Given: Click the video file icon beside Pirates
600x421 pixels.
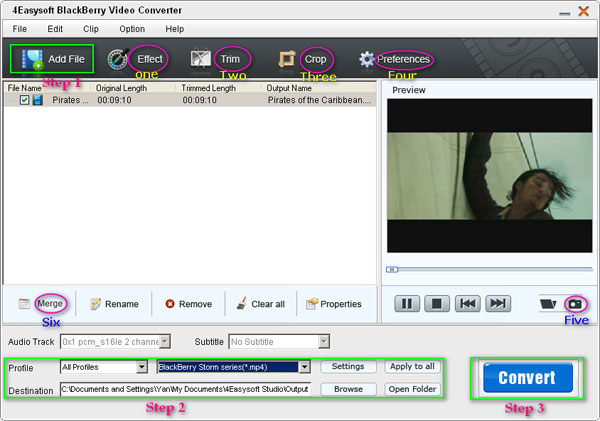Looking at the screenshot, I should tap(38, 100).
